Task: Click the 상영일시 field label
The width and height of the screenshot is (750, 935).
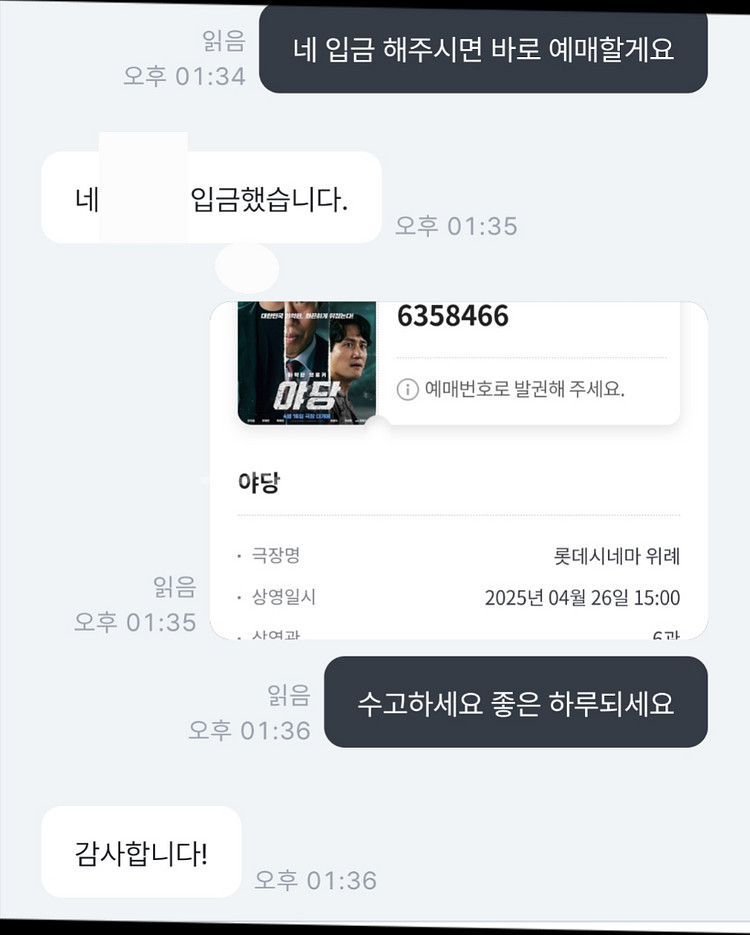Action: click(x=283, y=598)
